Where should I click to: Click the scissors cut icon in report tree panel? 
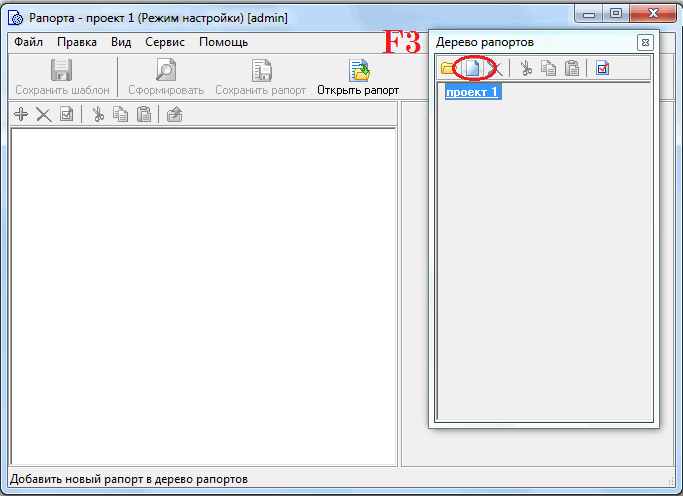[526, 68]
